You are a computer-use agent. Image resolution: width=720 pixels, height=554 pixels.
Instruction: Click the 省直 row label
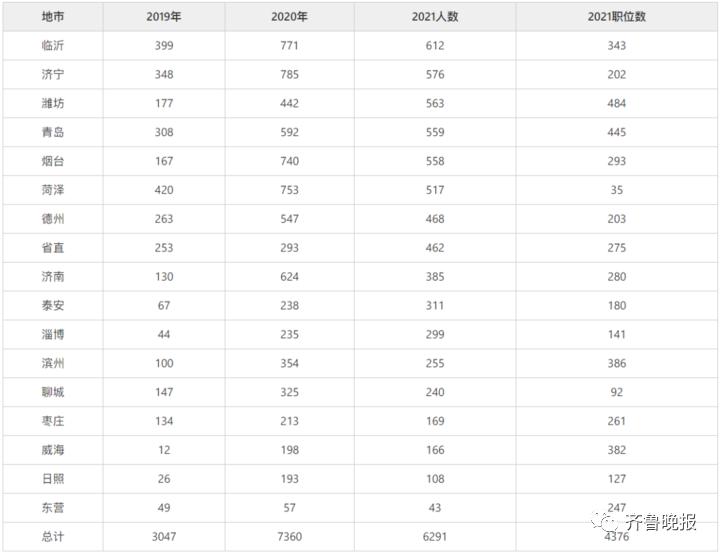click(53, 248)
